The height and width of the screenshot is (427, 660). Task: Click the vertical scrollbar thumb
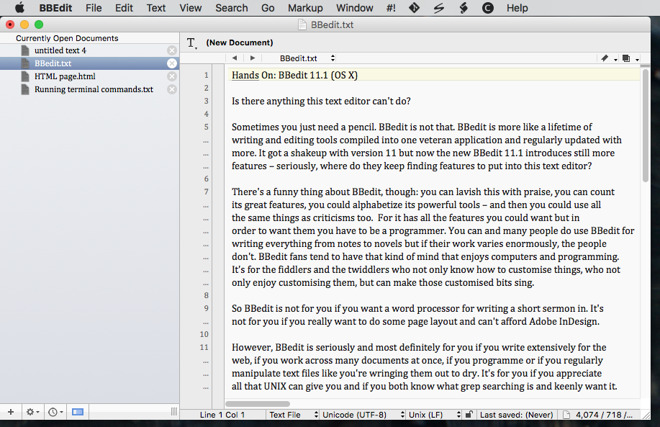(x=645, y=125)
